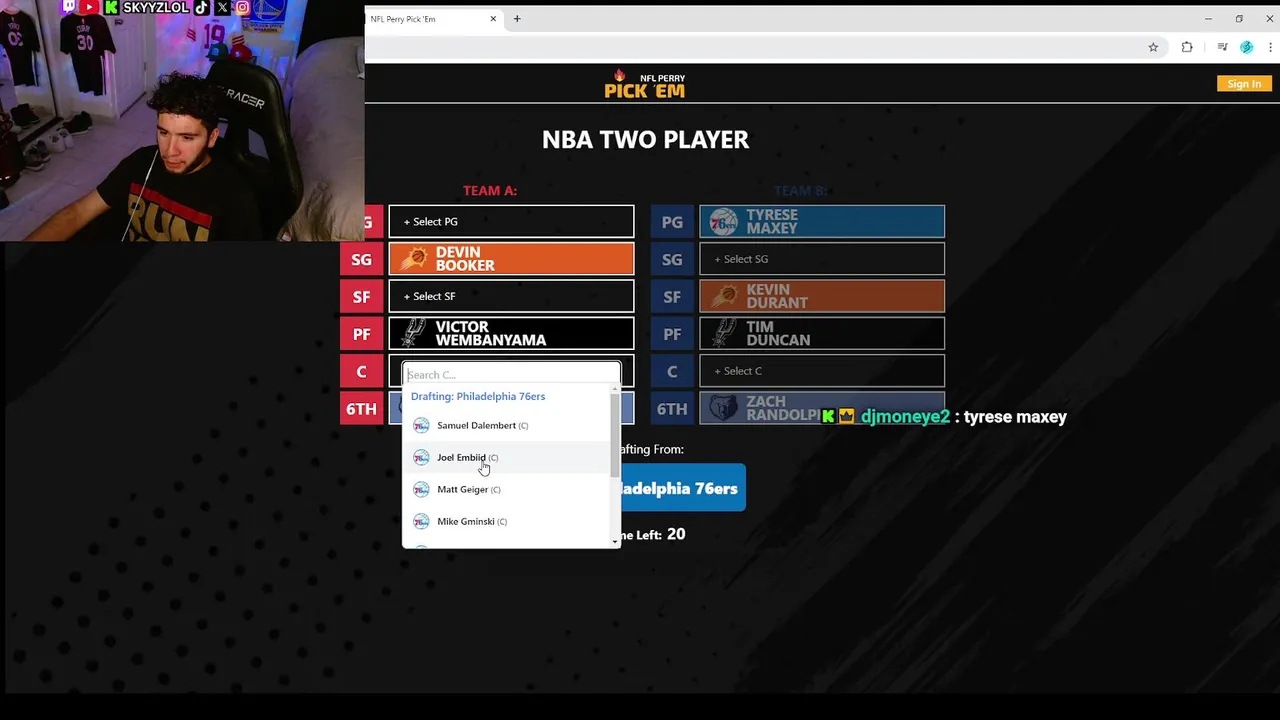Click the Twitch icon in stream overlay
Viewport: 1280px width, 720px height.
coord(69,7)
